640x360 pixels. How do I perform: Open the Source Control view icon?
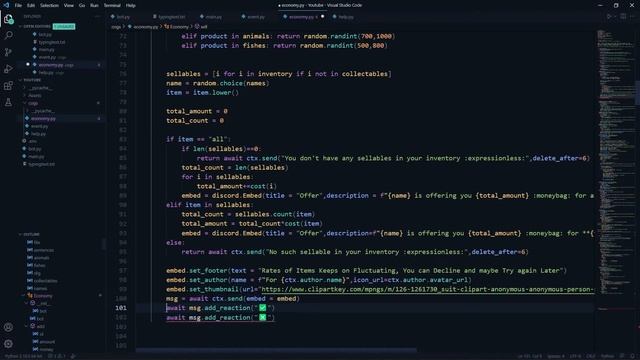(8, 52)
